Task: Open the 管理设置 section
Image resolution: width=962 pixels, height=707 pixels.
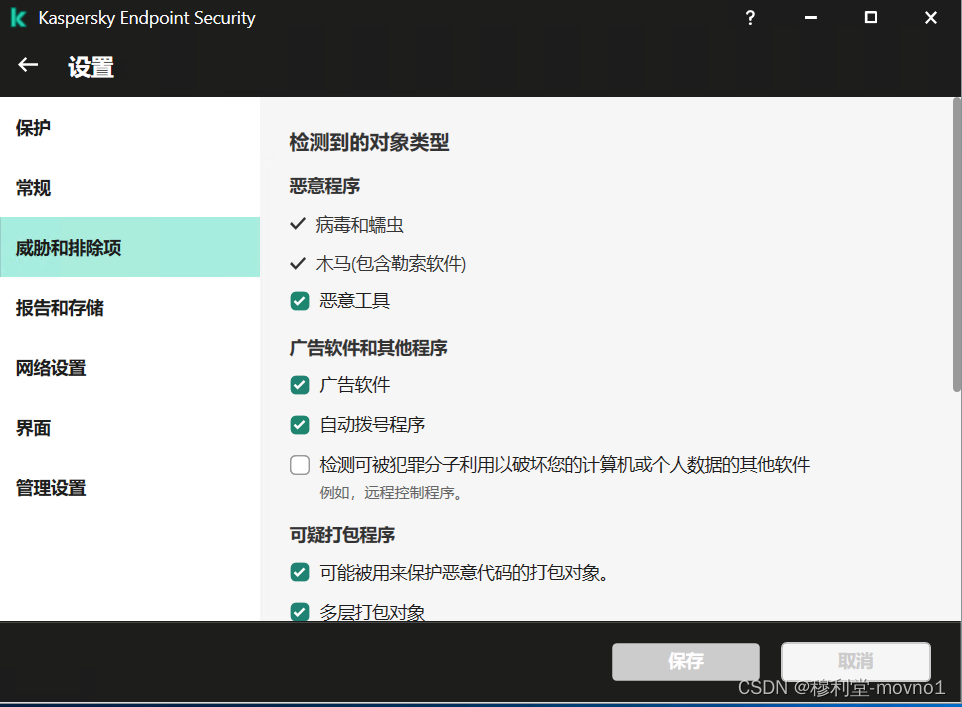Action: pyautogui.click(x=130, y=488)
